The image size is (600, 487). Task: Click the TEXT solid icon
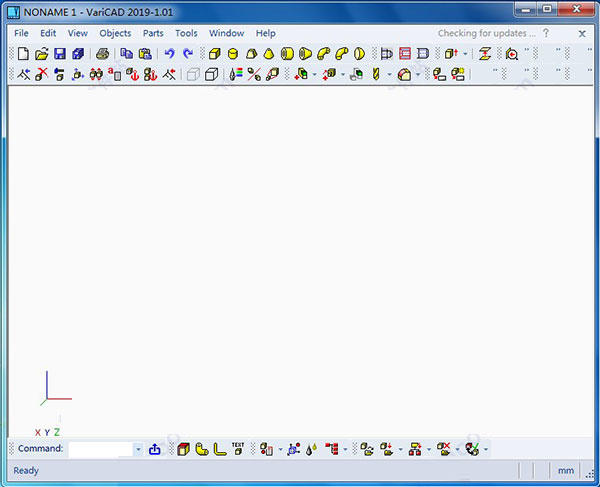coord(238,448)
